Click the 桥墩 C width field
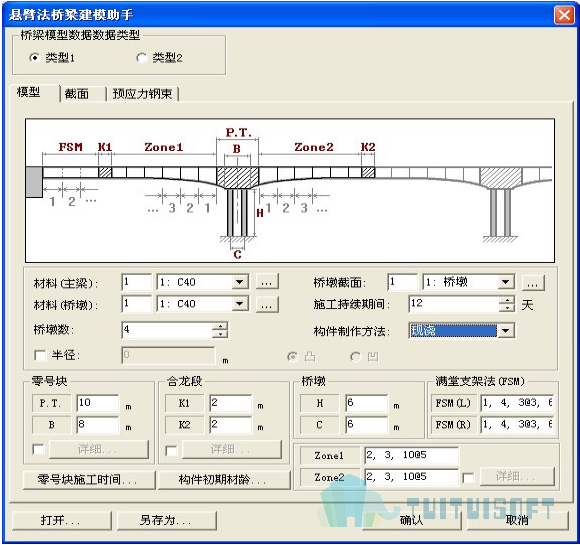Image resolution: width=580 pixels, height=545 pixels. (367, 424)
